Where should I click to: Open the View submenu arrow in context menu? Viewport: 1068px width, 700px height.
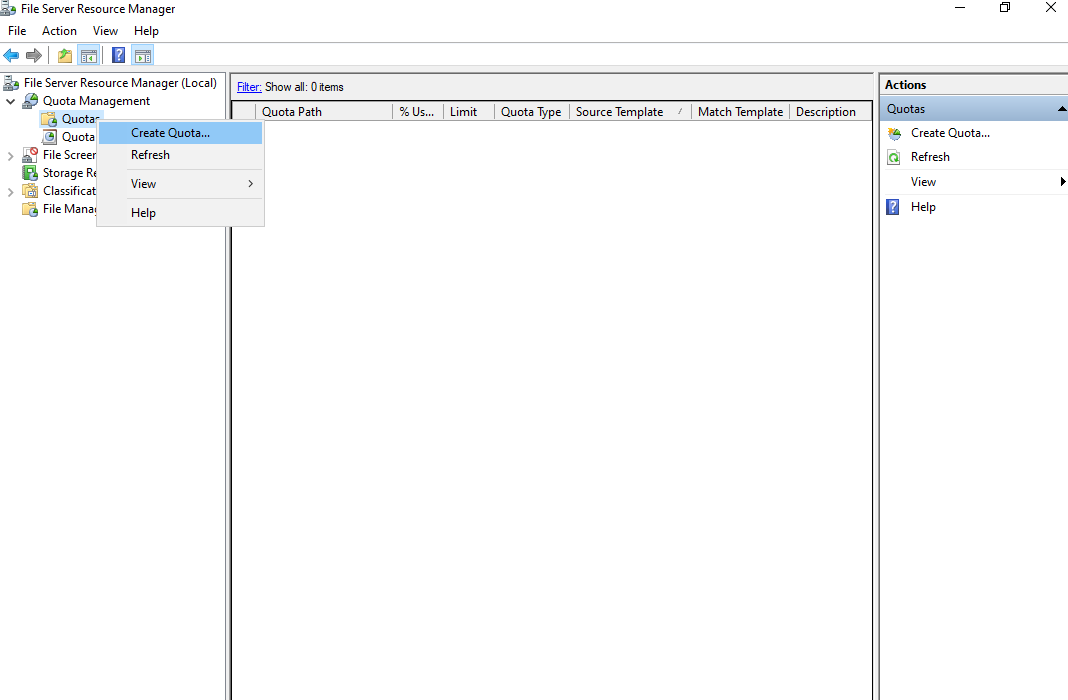coord(251,184)
